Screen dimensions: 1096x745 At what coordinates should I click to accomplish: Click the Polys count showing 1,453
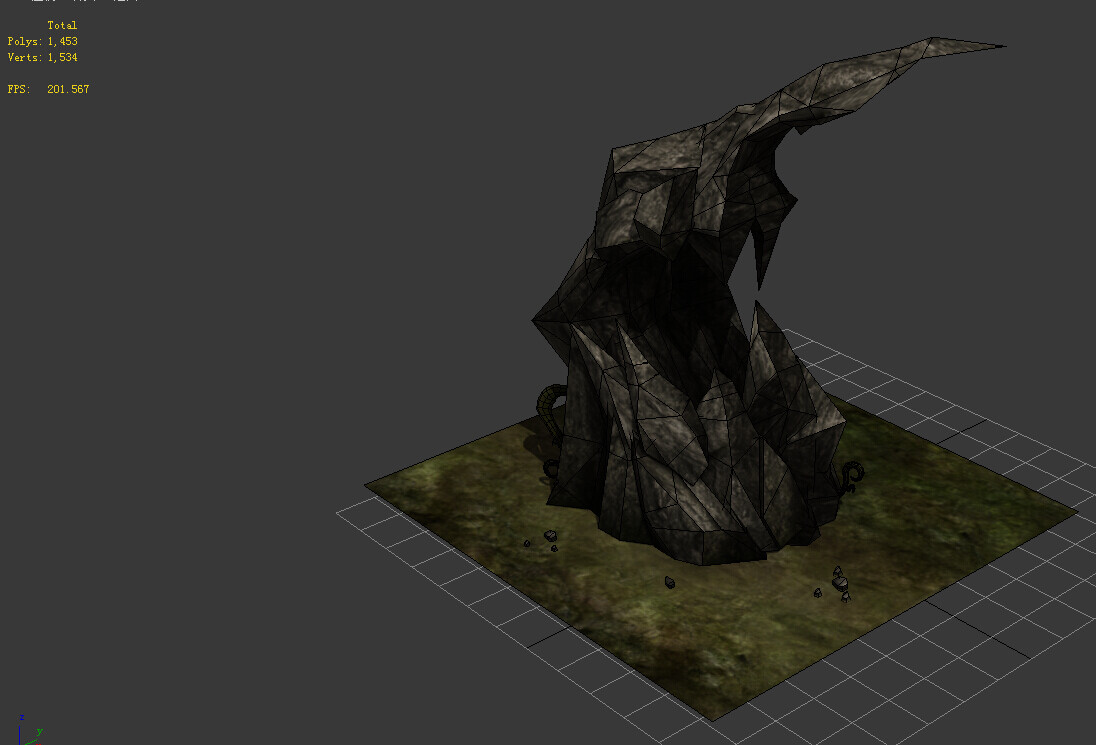(x=42, y=41)
